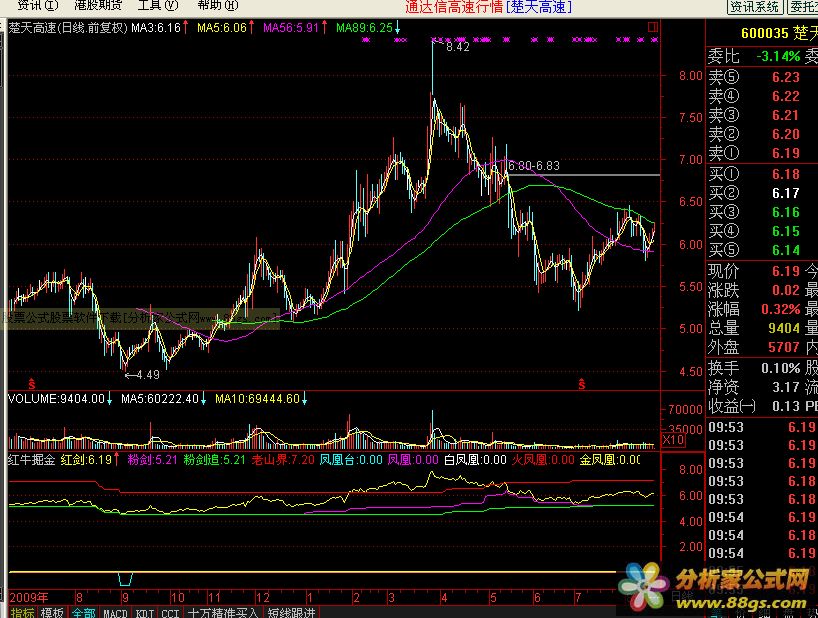
Task: Click the 委比 -3.14% row
Action: click(x=762, y=56)
